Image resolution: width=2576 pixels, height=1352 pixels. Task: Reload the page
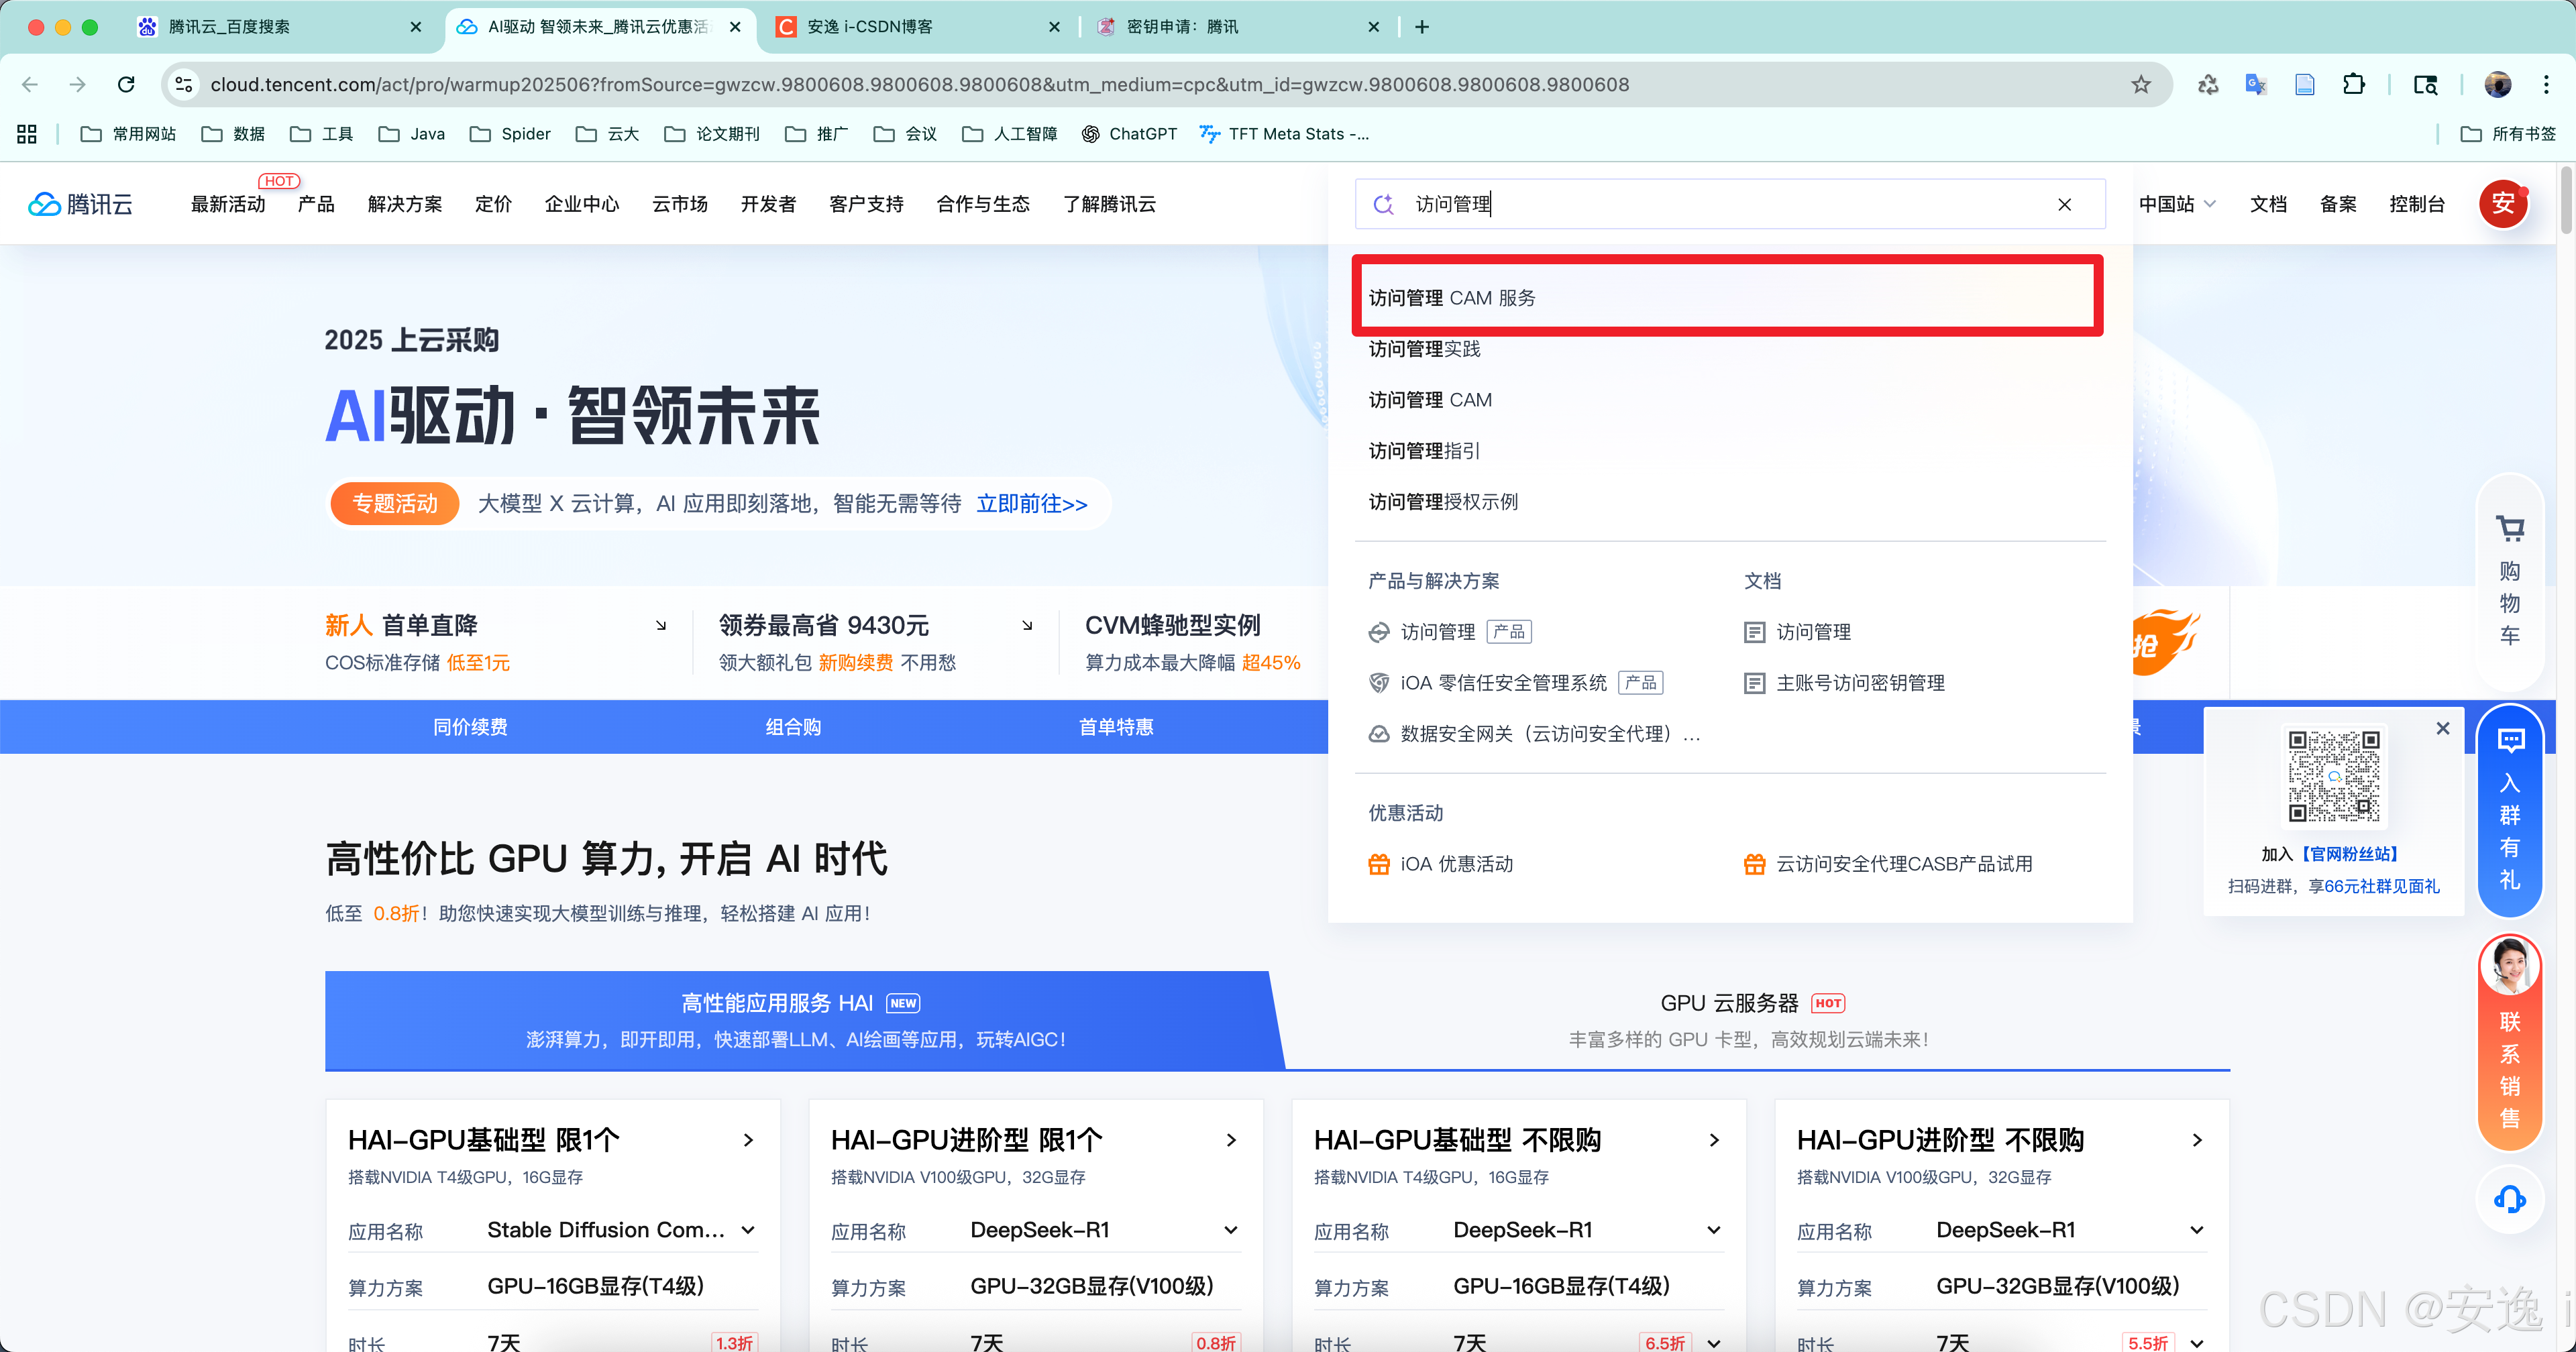(126, 84)
